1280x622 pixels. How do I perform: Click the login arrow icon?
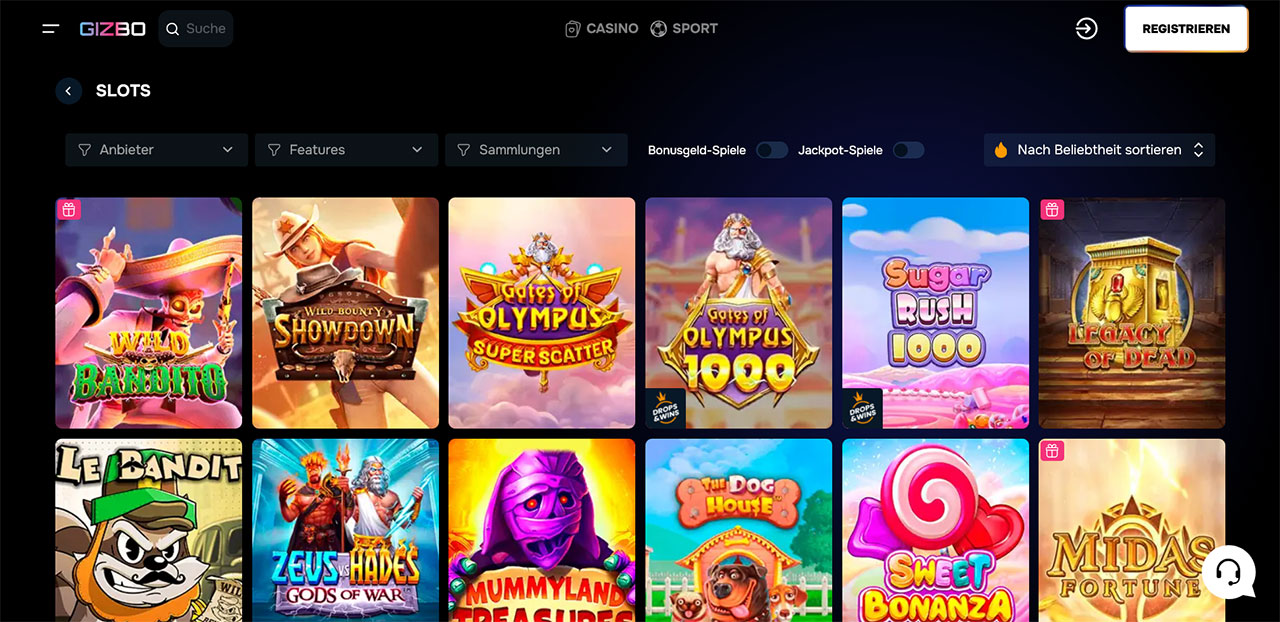[1086, 29]
